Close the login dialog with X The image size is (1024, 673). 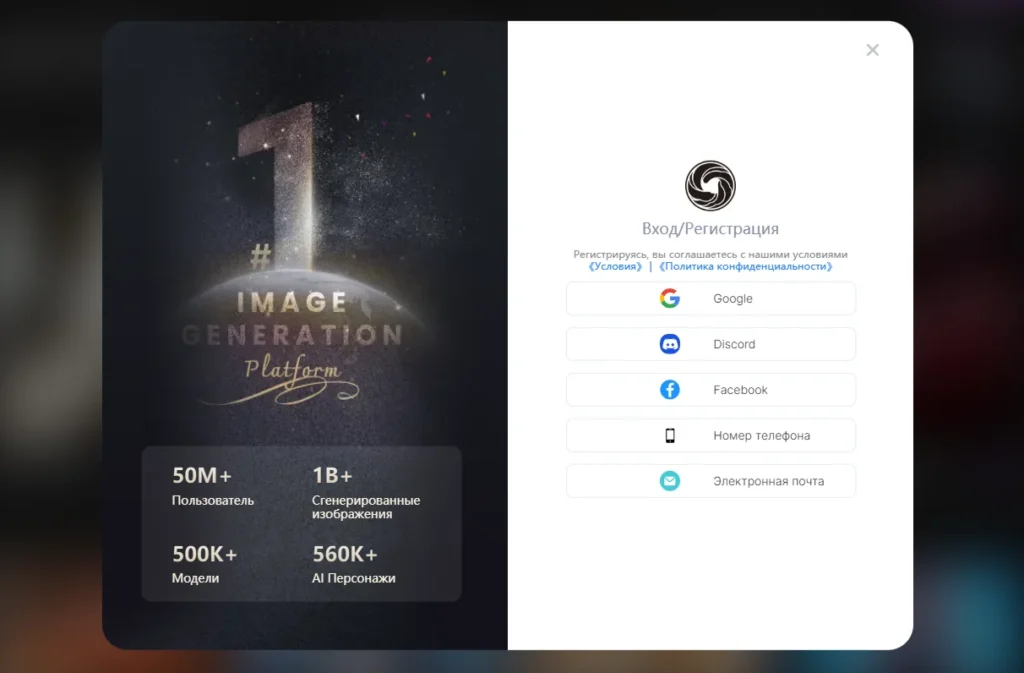[x=872, y=50]
